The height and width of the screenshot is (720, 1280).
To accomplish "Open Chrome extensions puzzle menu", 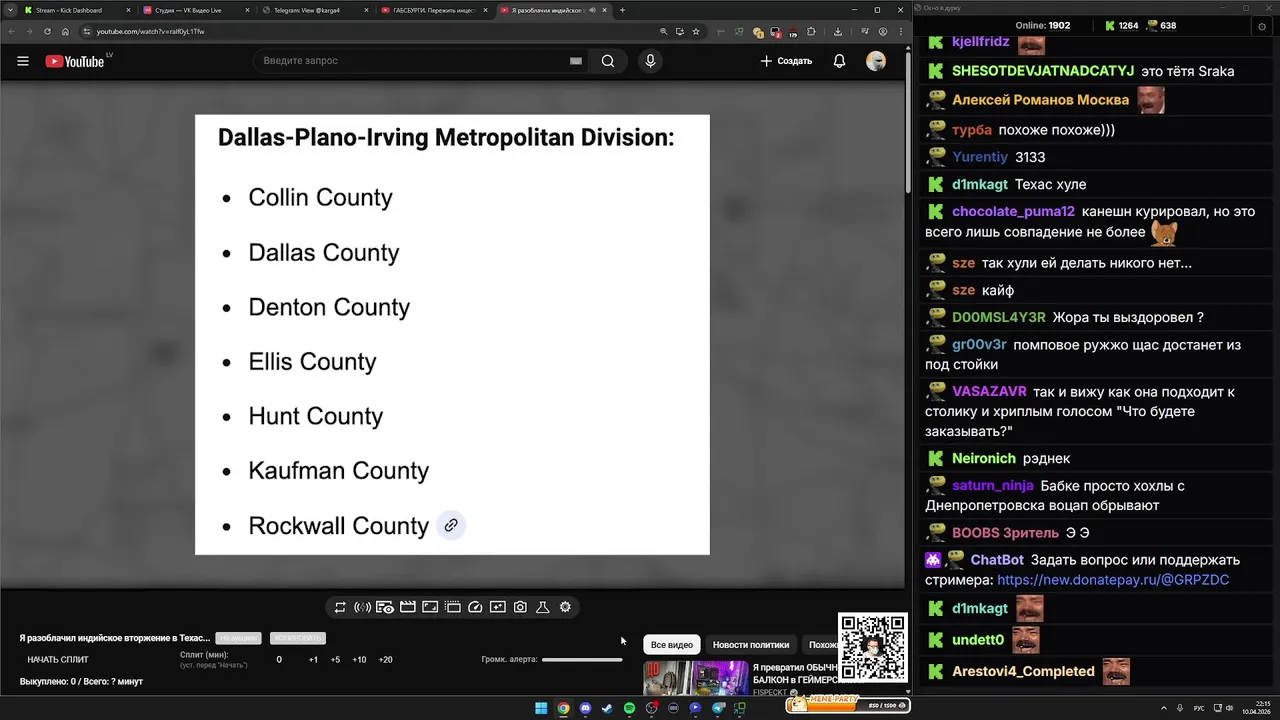I will click(x=810, y=31).
